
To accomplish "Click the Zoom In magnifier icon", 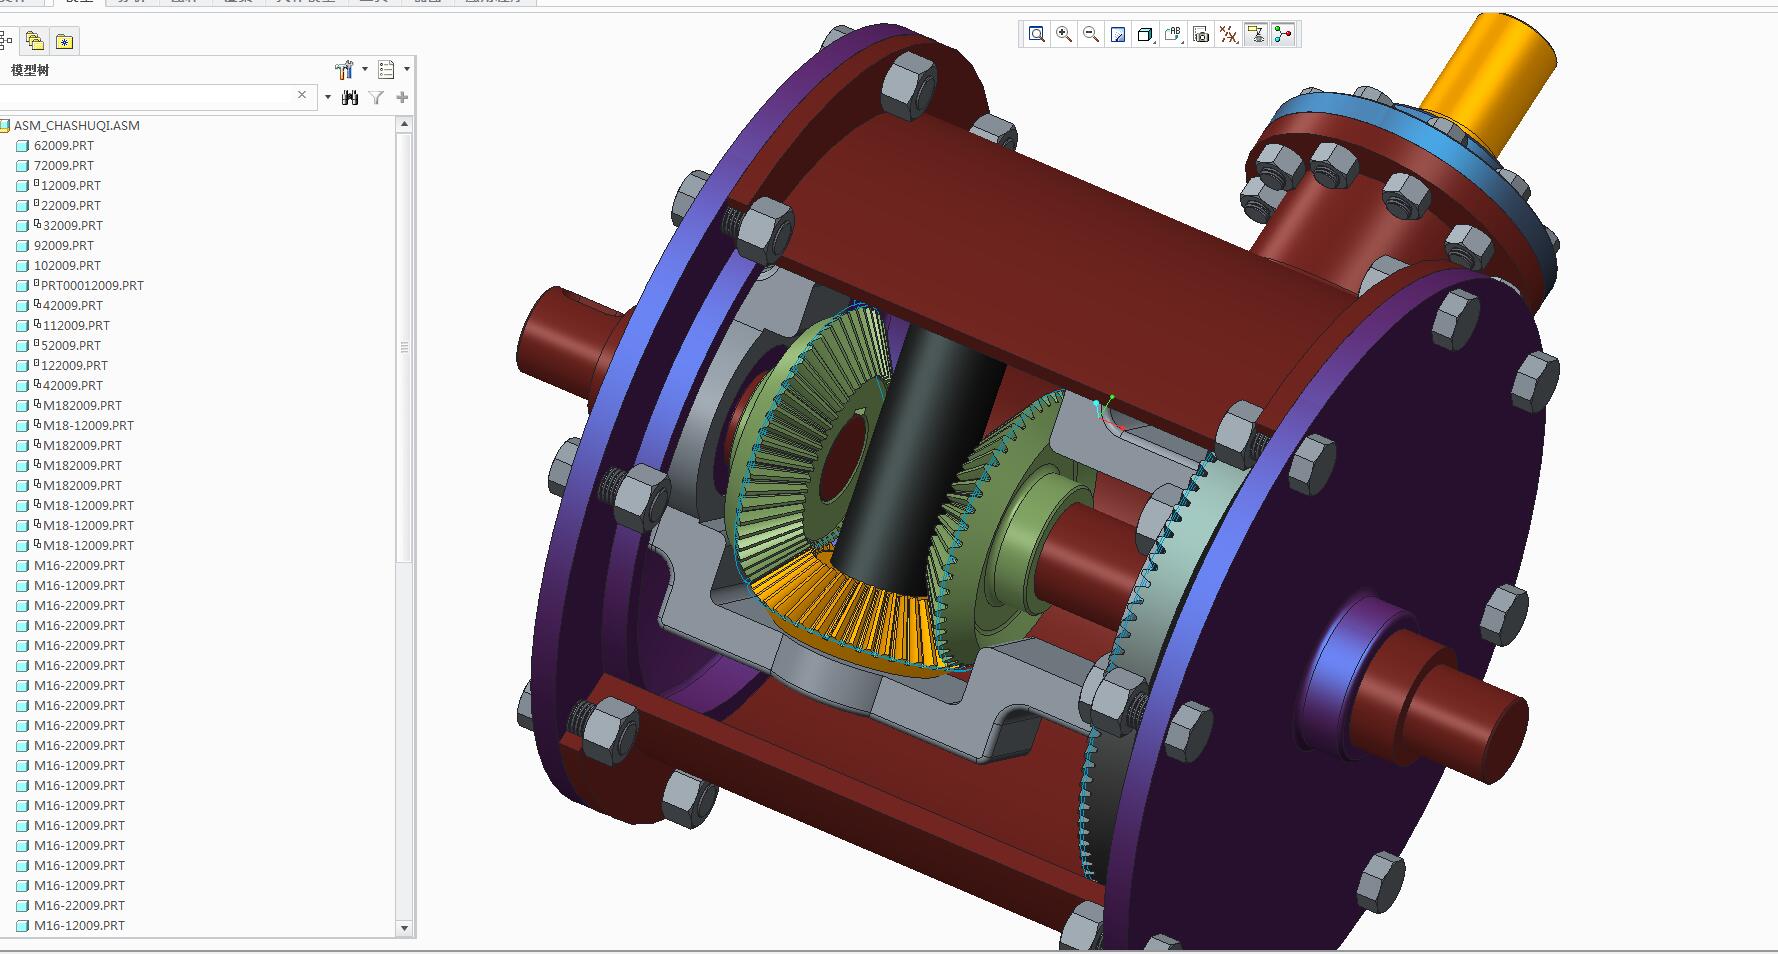I will tap(1064, 35).
